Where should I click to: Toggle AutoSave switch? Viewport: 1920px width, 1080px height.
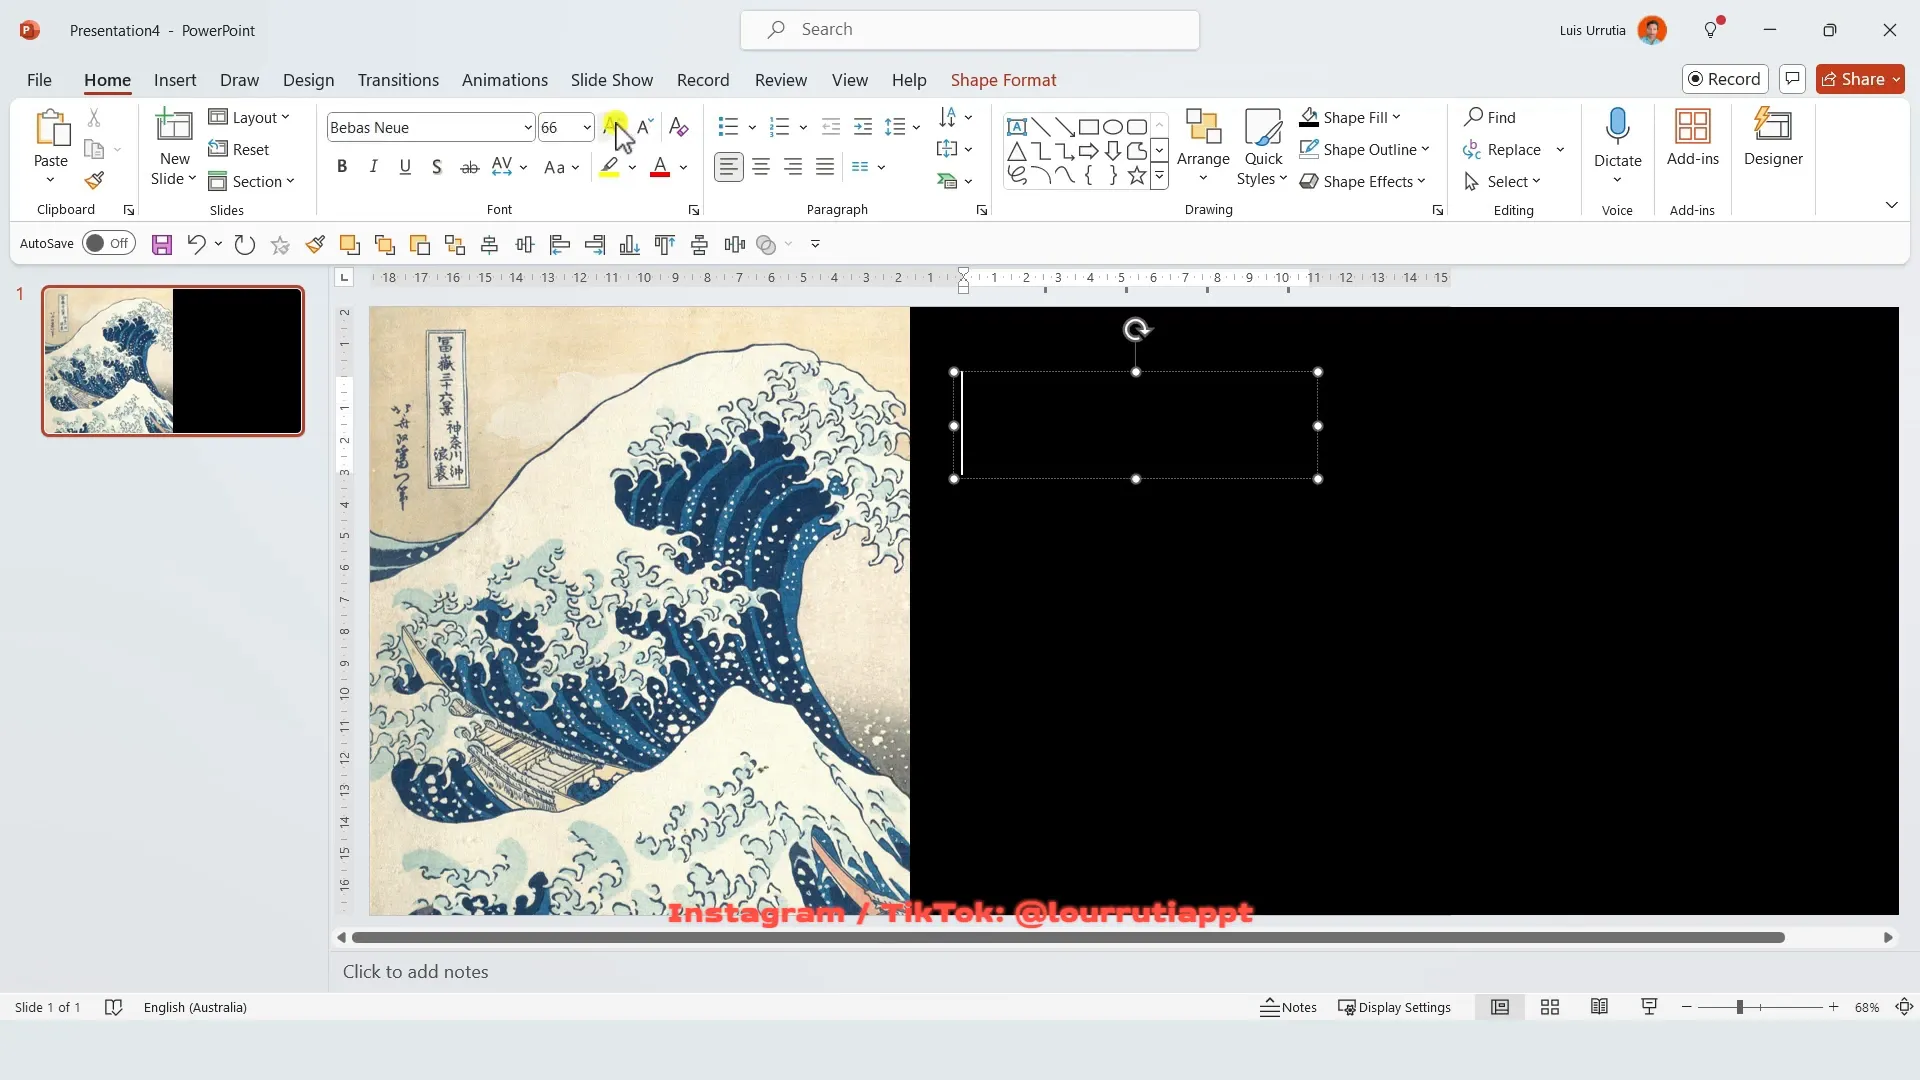[x=108, y=243]
